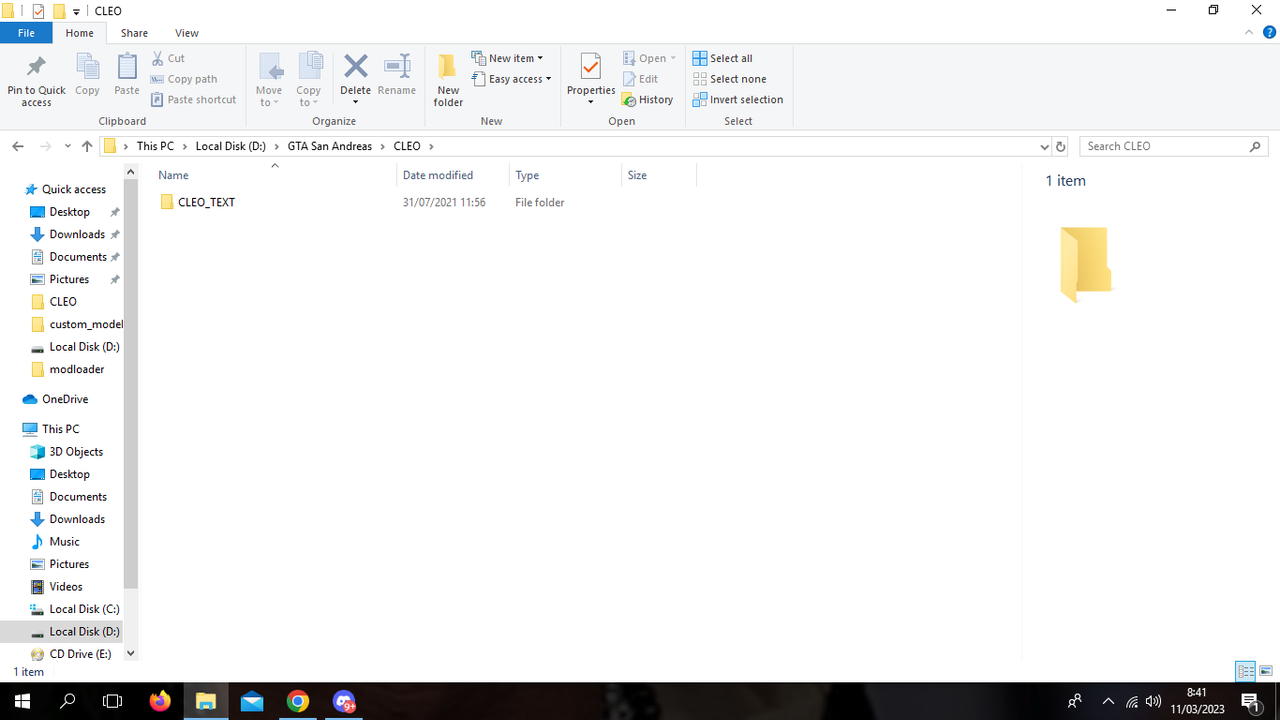Click Select all in ribbon
1280x720 pixels.
point(722,58)
